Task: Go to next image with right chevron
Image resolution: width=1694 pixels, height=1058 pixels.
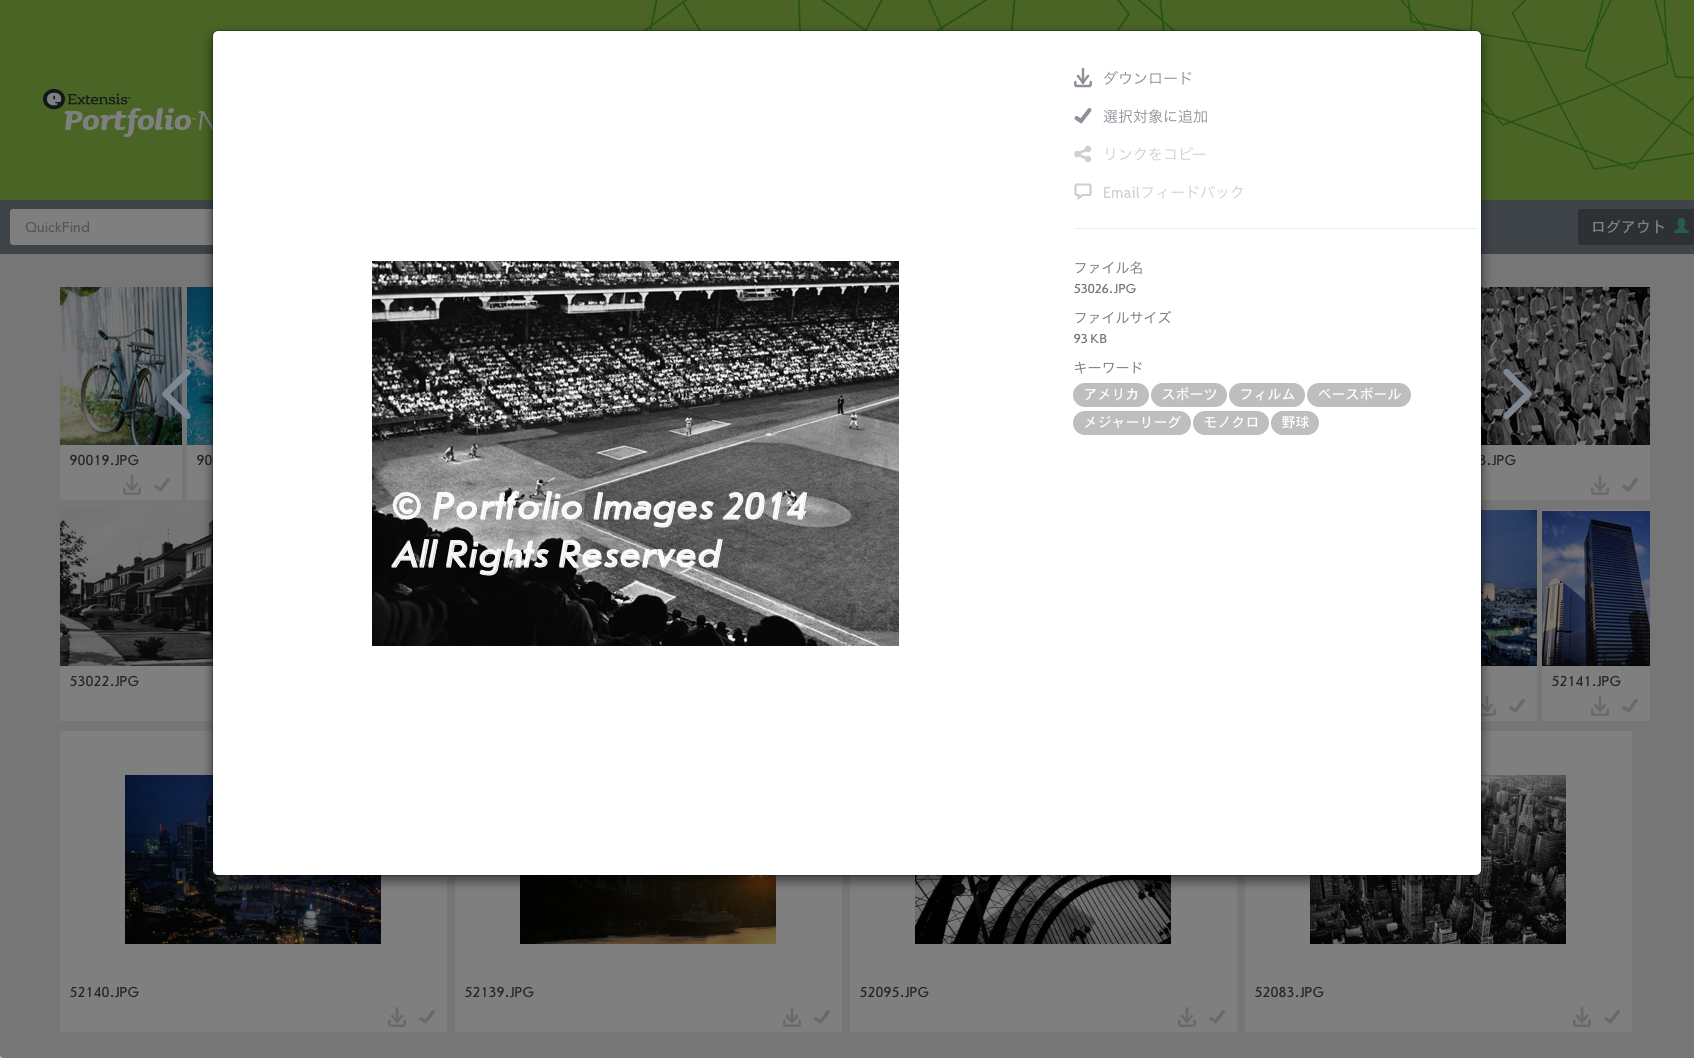Action: pyautogui.click(x=1516, y=394)
